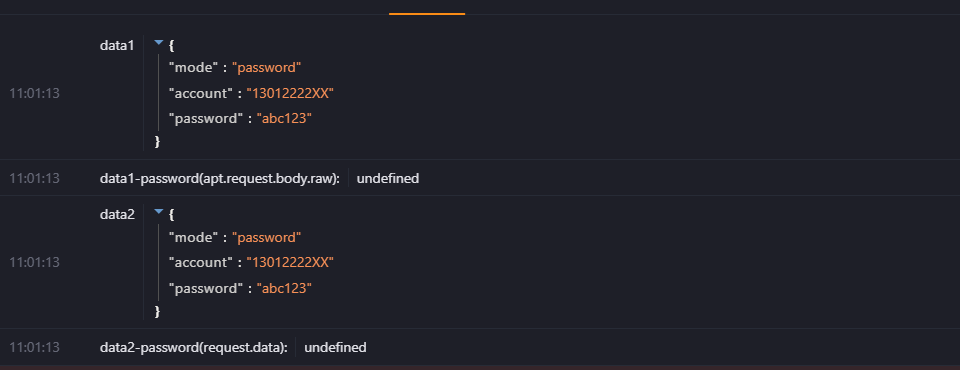
Task: Click the "mode" key in data1
Action: coord(193,67)
